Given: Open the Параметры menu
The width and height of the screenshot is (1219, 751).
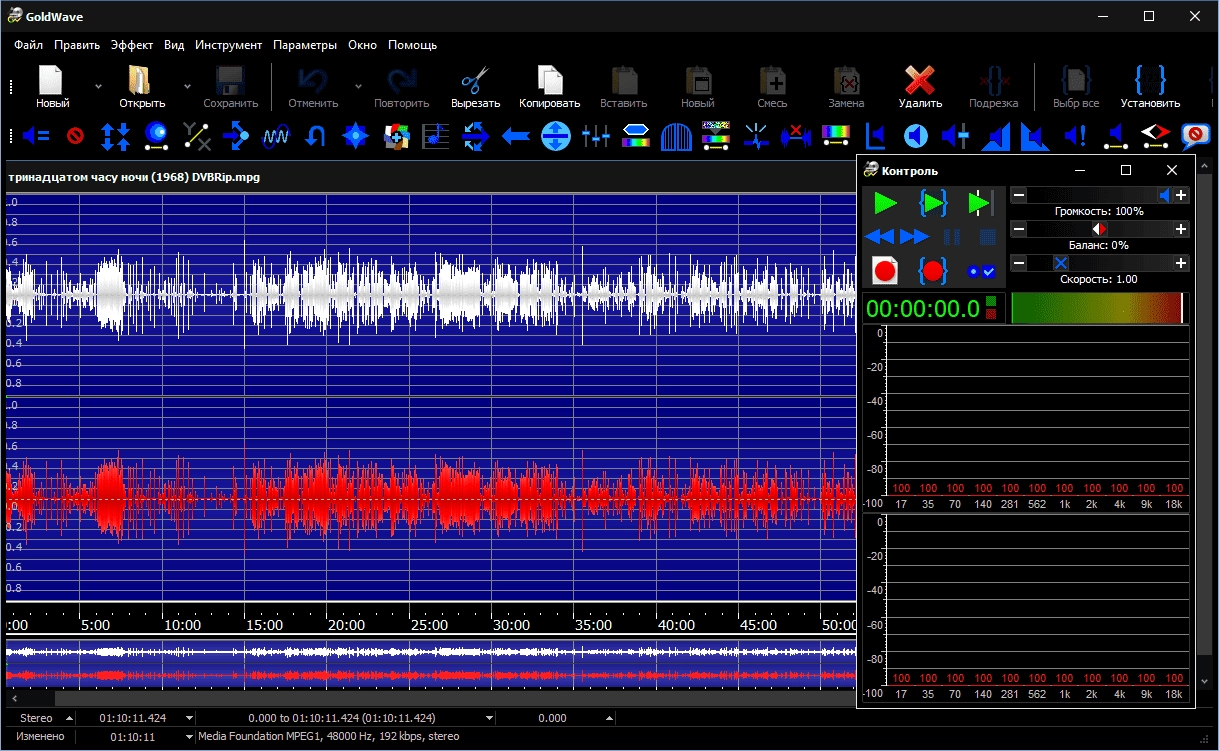Looking at the screenshot, I should point(305,45).
